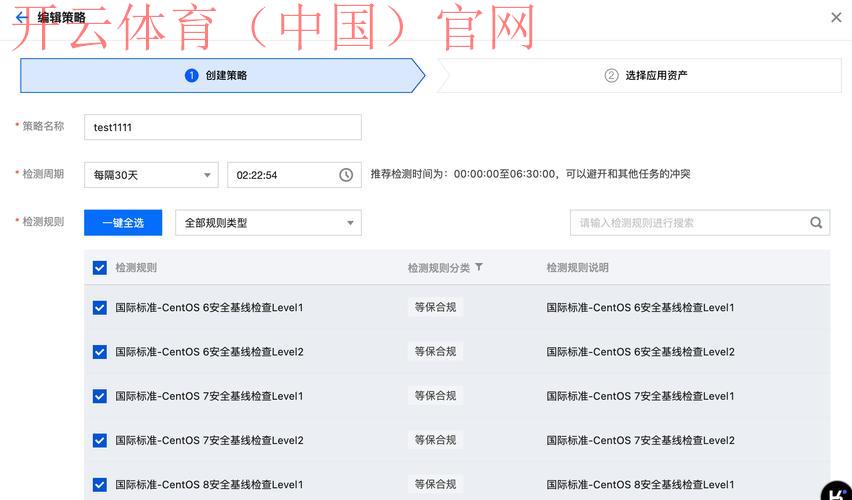Click description cell for CentOS 6 Level2
The image size is (852, 500).
(x=640, y=352)
